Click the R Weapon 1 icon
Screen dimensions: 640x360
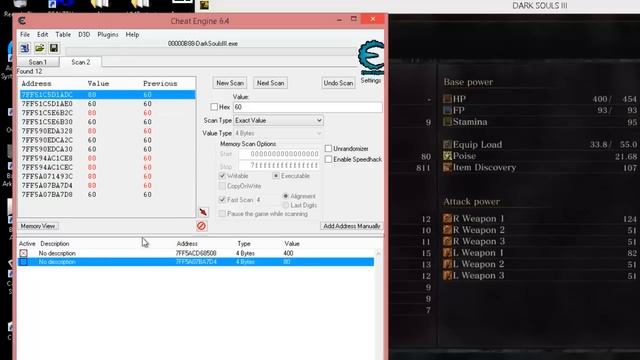click(447, 218)
